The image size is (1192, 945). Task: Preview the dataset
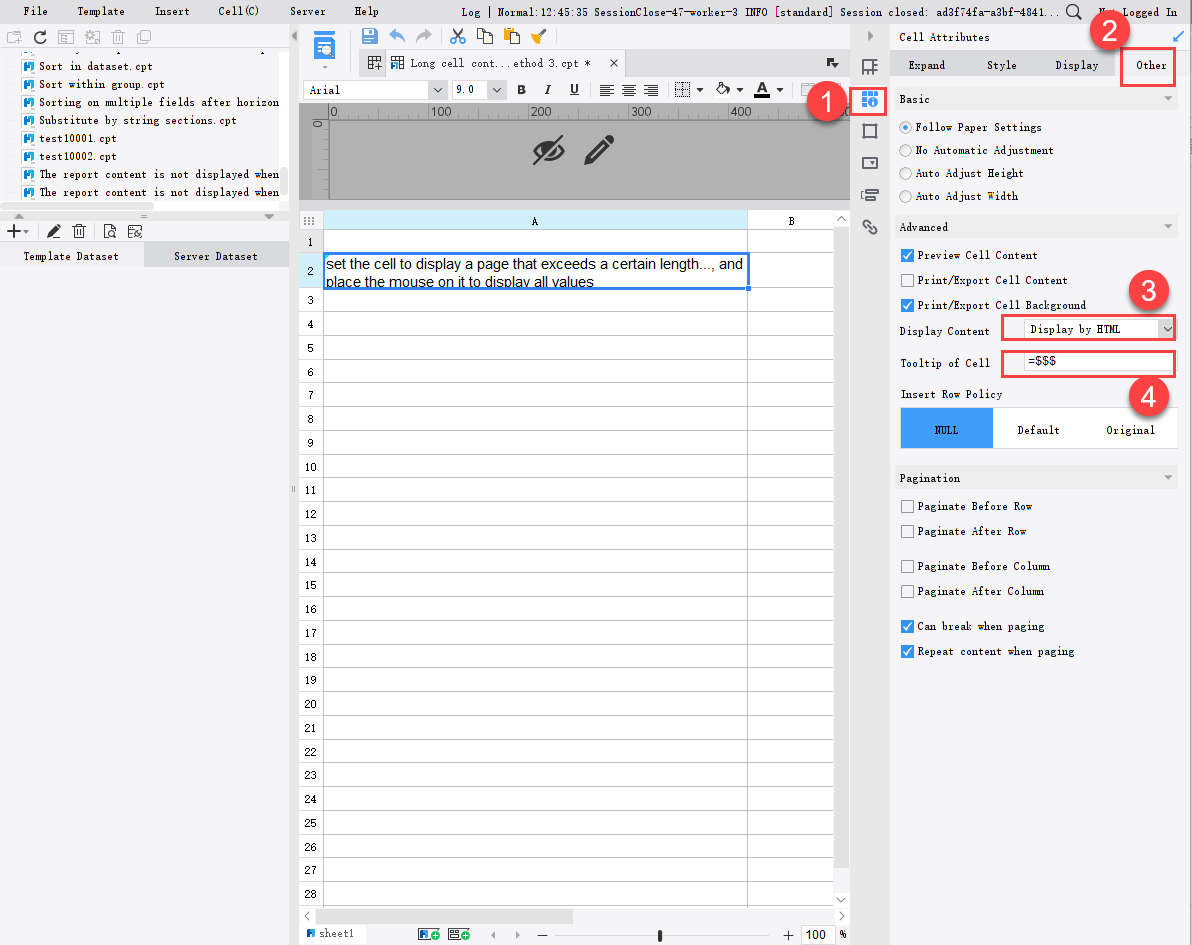[109, 232]
